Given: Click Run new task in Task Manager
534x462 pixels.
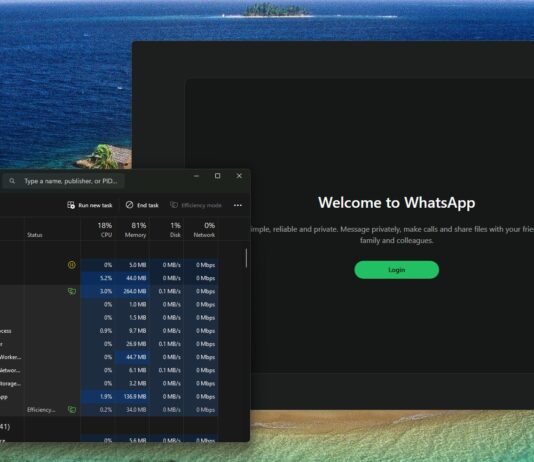Looking at the screenshot, I should pos(90,205).
